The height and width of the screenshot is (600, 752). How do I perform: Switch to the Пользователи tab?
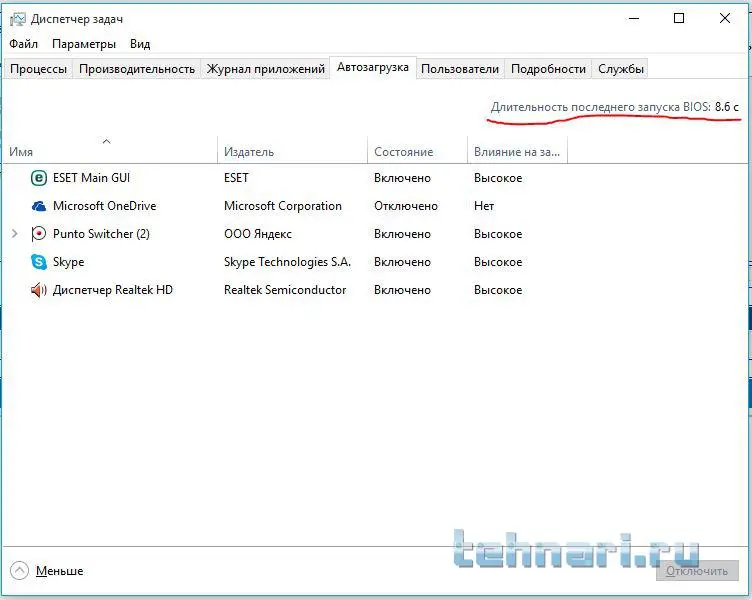(x=460, y=69)
